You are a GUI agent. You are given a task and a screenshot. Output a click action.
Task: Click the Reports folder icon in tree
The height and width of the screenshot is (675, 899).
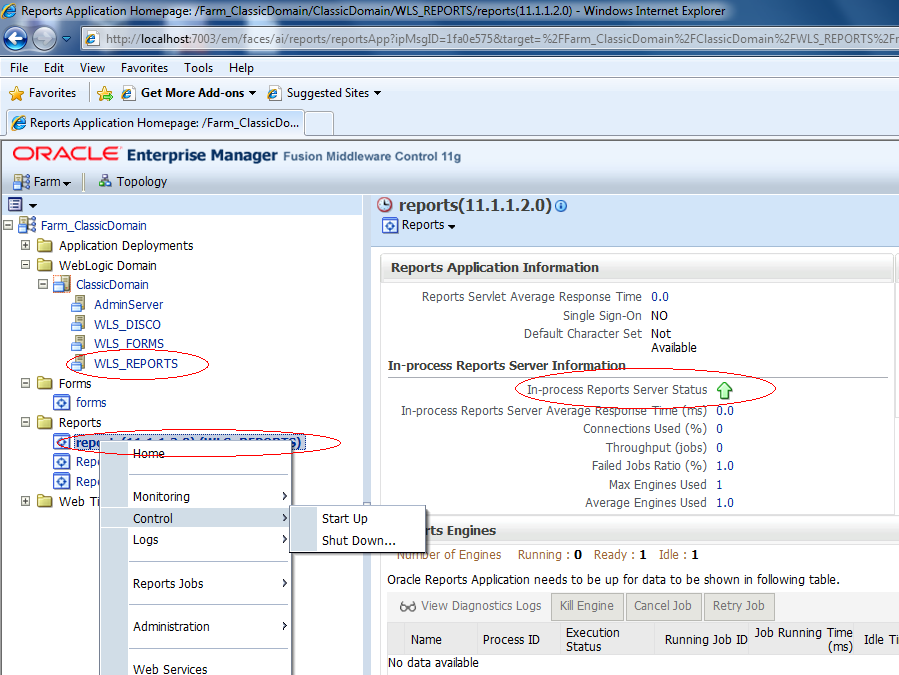click(x=45, y=423)
